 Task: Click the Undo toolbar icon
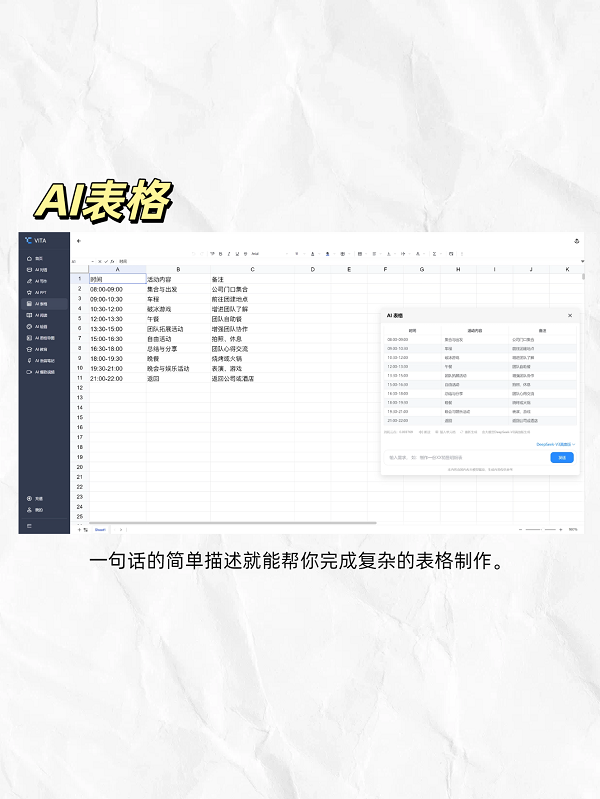(193, 253)
